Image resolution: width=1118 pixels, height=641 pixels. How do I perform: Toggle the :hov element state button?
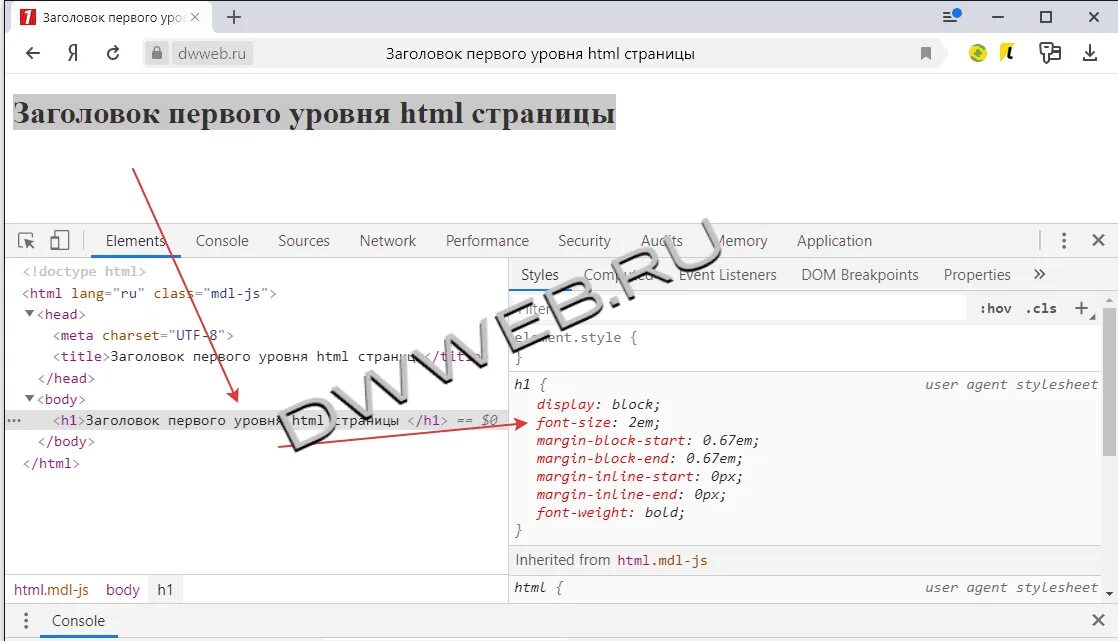pyautogui.click(x=995, y=309)
